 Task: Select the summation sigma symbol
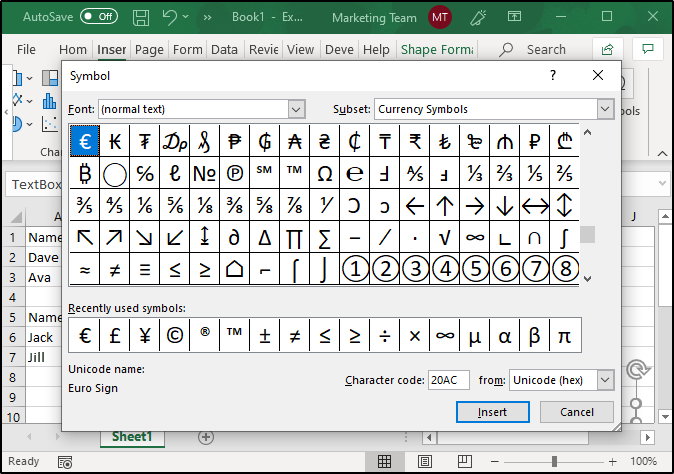(325, 237)
